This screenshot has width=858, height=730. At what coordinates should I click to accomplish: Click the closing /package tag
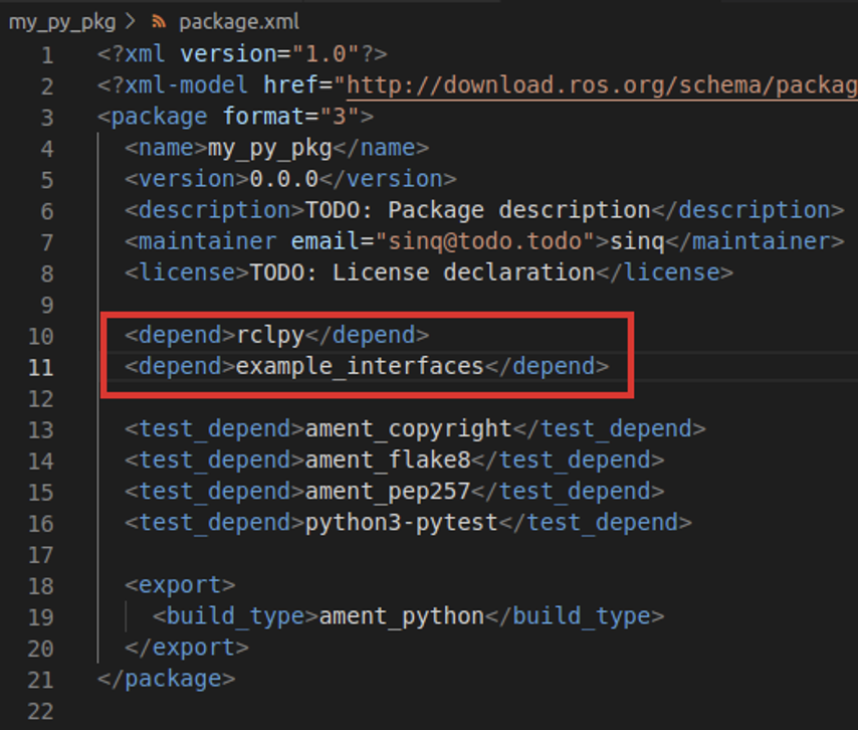click(x=166, y=679)
